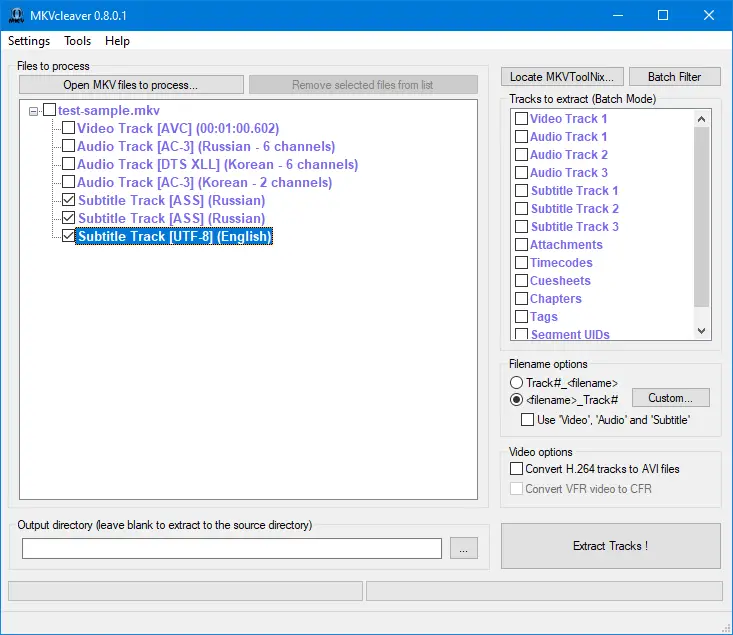Click Open MKV files to process button

point(131,85)
